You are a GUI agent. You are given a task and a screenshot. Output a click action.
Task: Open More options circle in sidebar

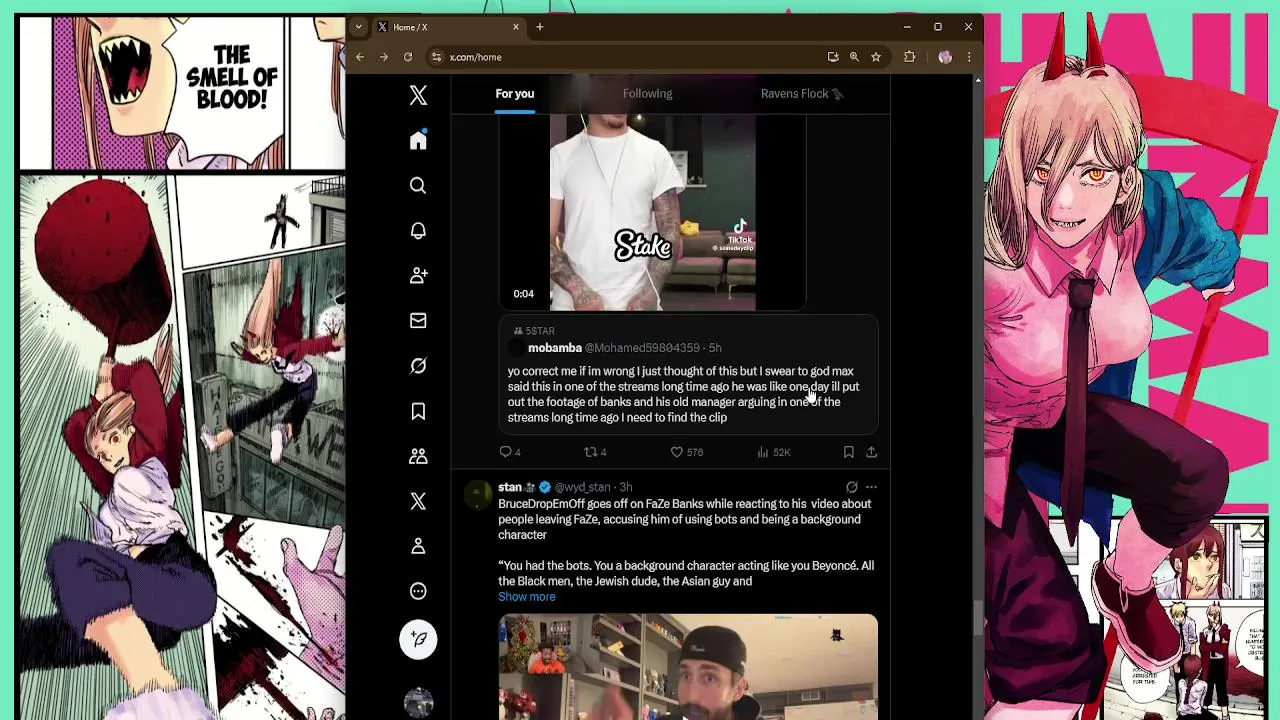[418, 591]
